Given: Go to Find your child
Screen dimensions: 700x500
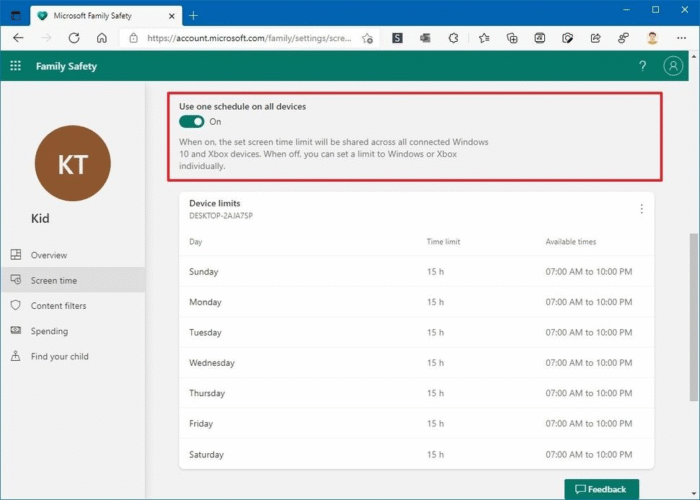Looking at the screenshot, I should (59, 356).
